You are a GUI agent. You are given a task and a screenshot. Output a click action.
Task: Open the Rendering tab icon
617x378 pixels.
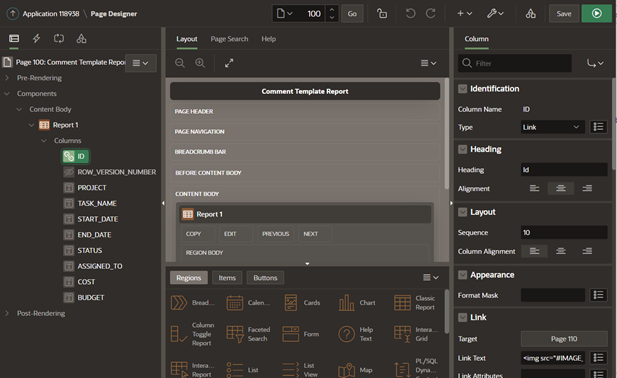14,38
